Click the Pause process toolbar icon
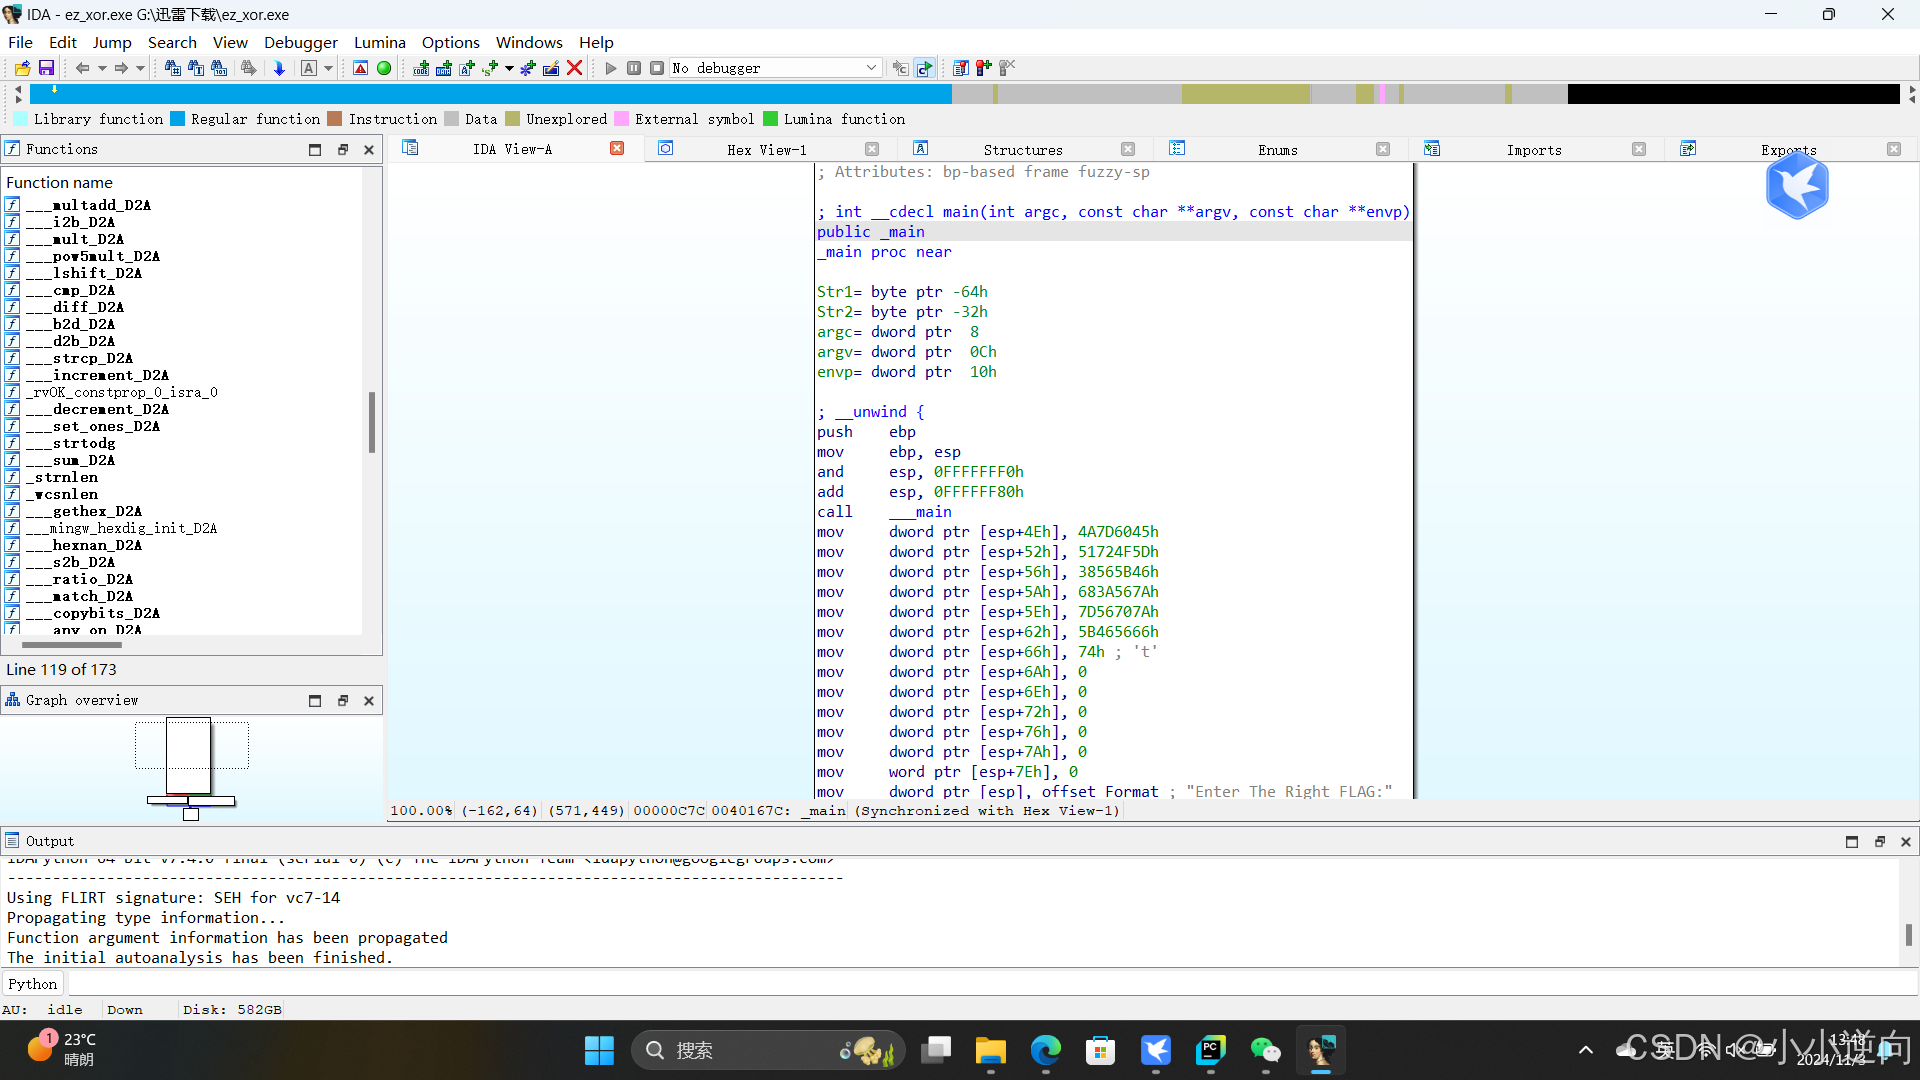Viewport: 1920px width, 1080px height. tap(634, 68)
